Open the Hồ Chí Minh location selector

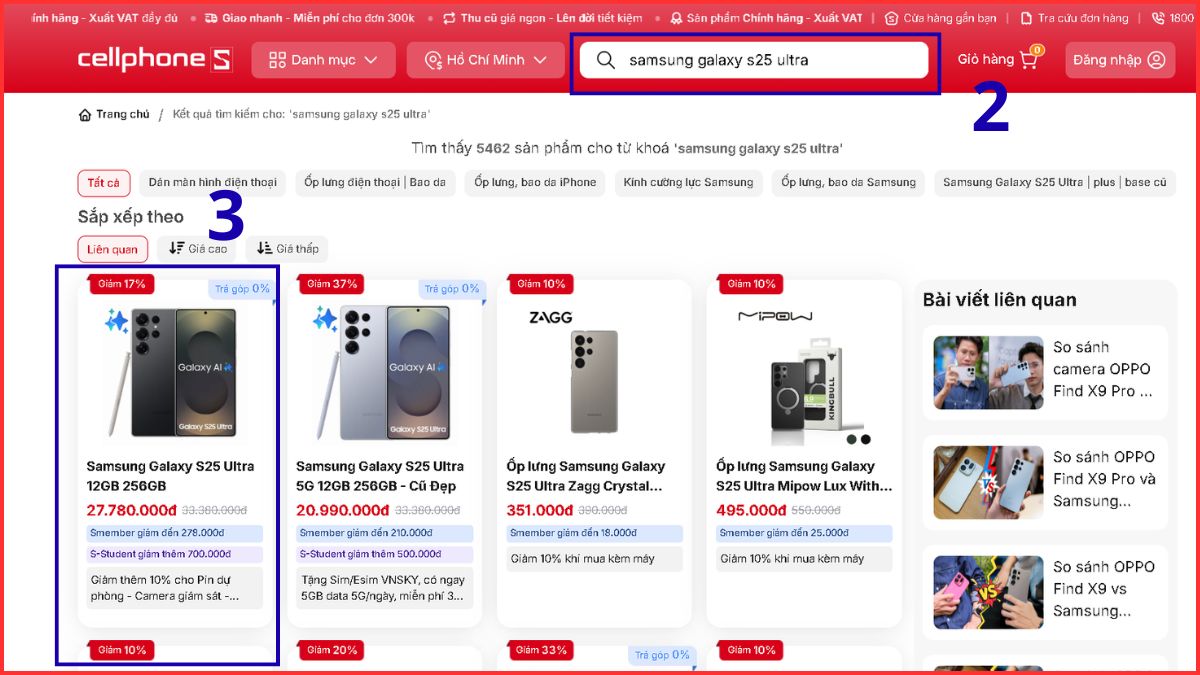(487, 60)
